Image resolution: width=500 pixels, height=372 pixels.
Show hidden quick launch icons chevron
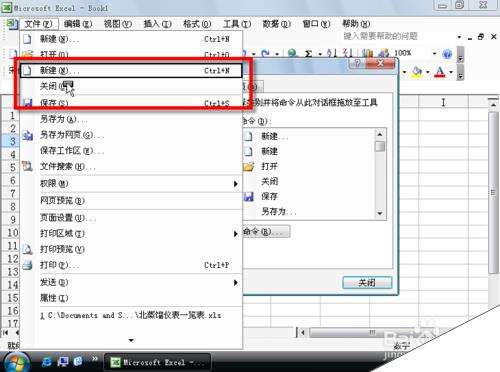click(x=95, y=359)
